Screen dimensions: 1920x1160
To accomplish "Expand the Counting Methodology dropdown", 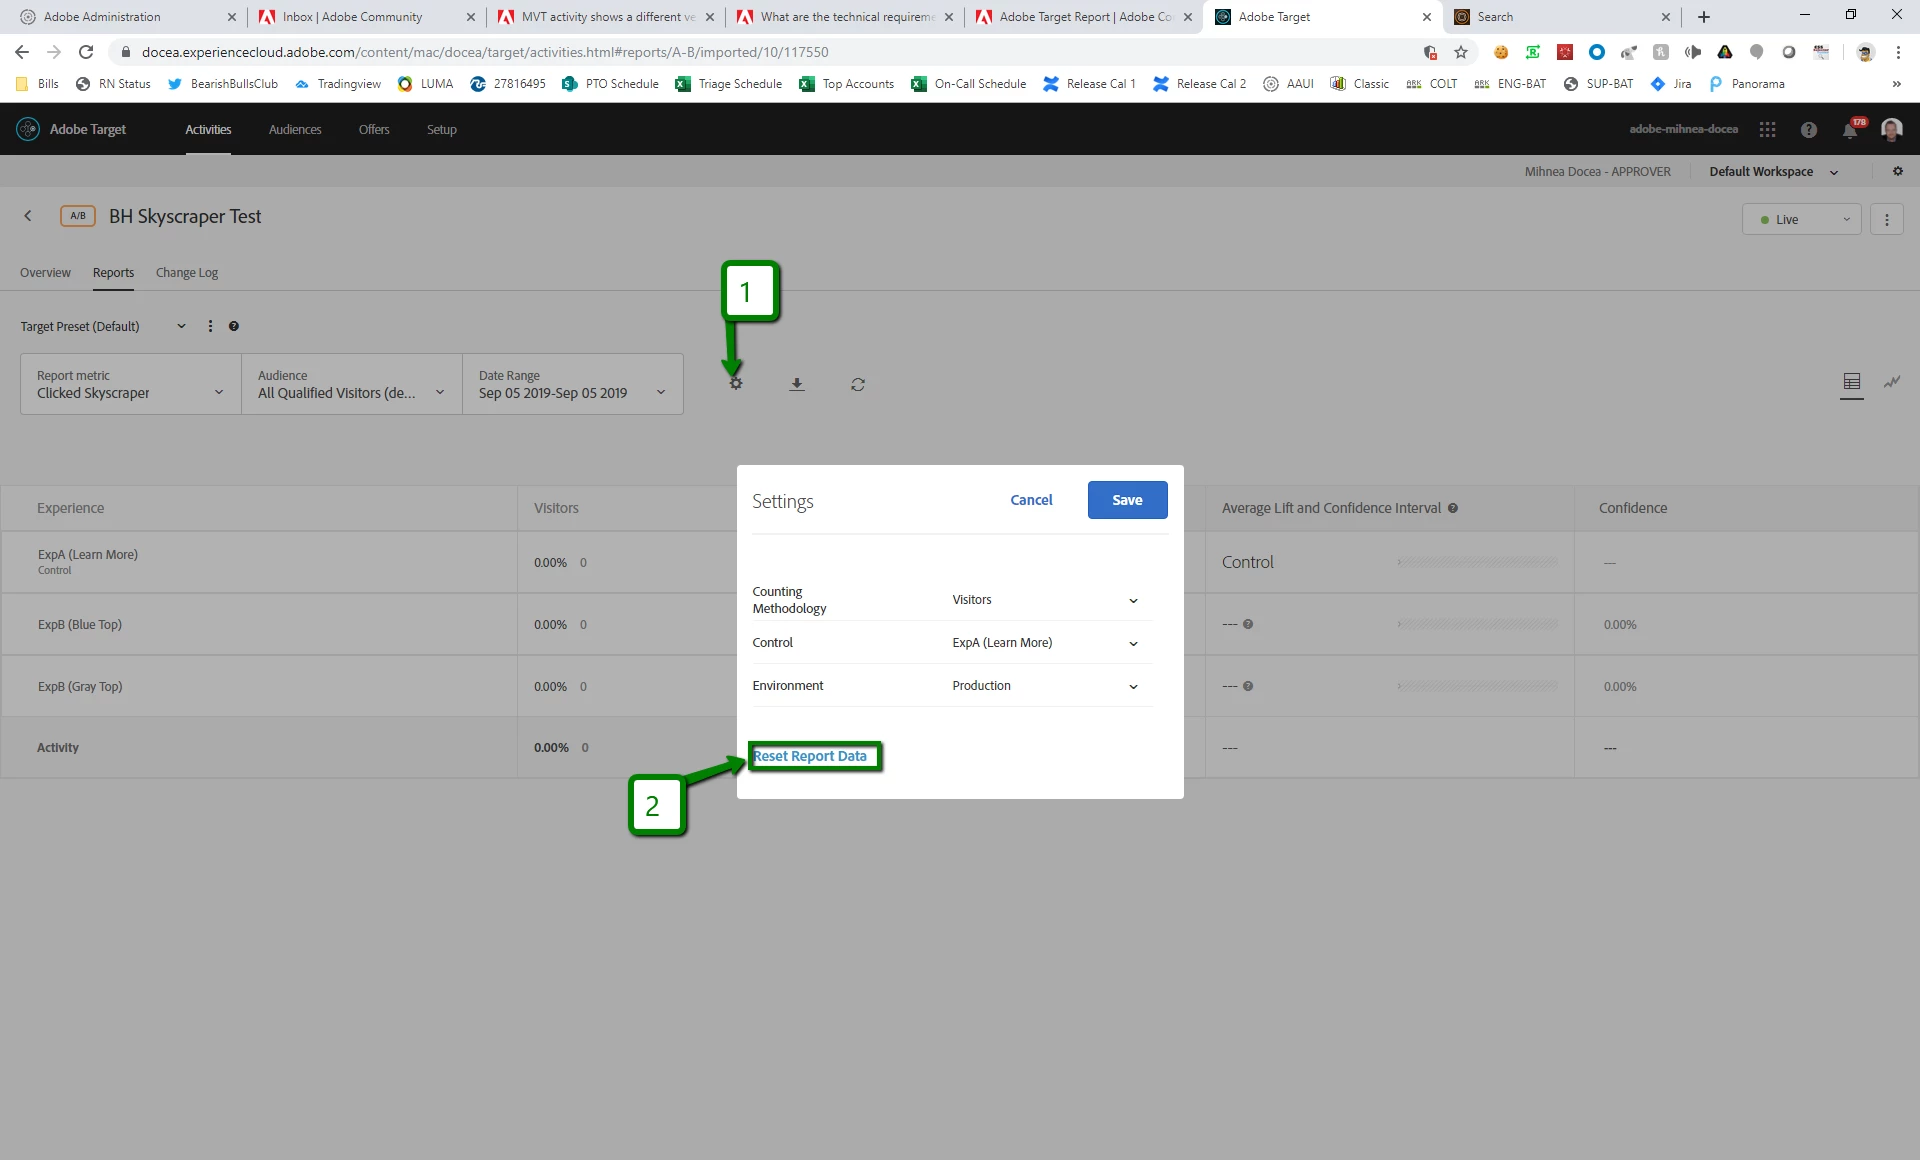I will click(1044, 600).
